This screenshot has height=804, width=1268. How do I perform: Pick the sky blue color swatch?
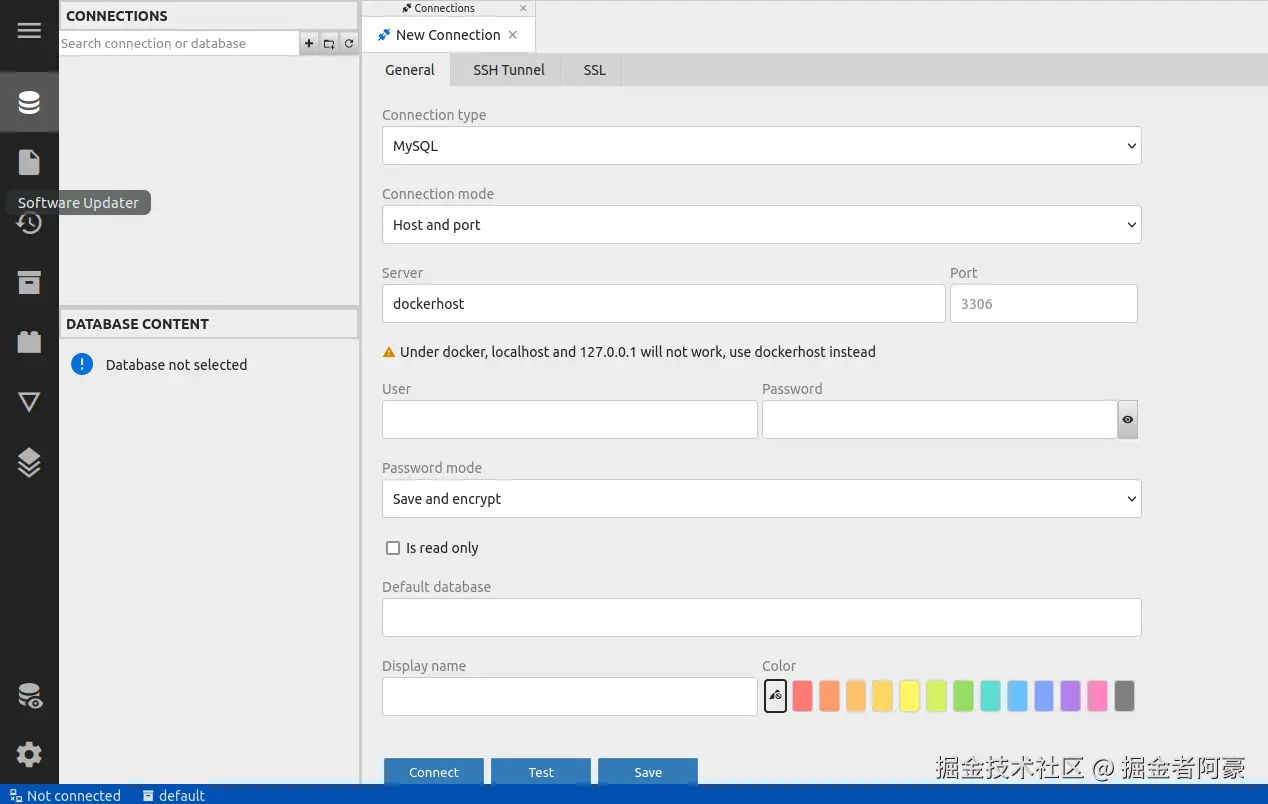(1017, 696)
